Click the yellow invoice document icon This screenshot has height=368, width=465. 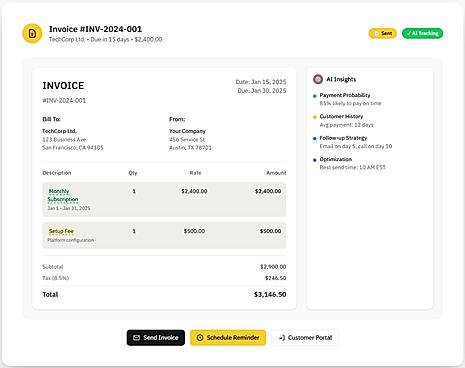coord(32,33)
